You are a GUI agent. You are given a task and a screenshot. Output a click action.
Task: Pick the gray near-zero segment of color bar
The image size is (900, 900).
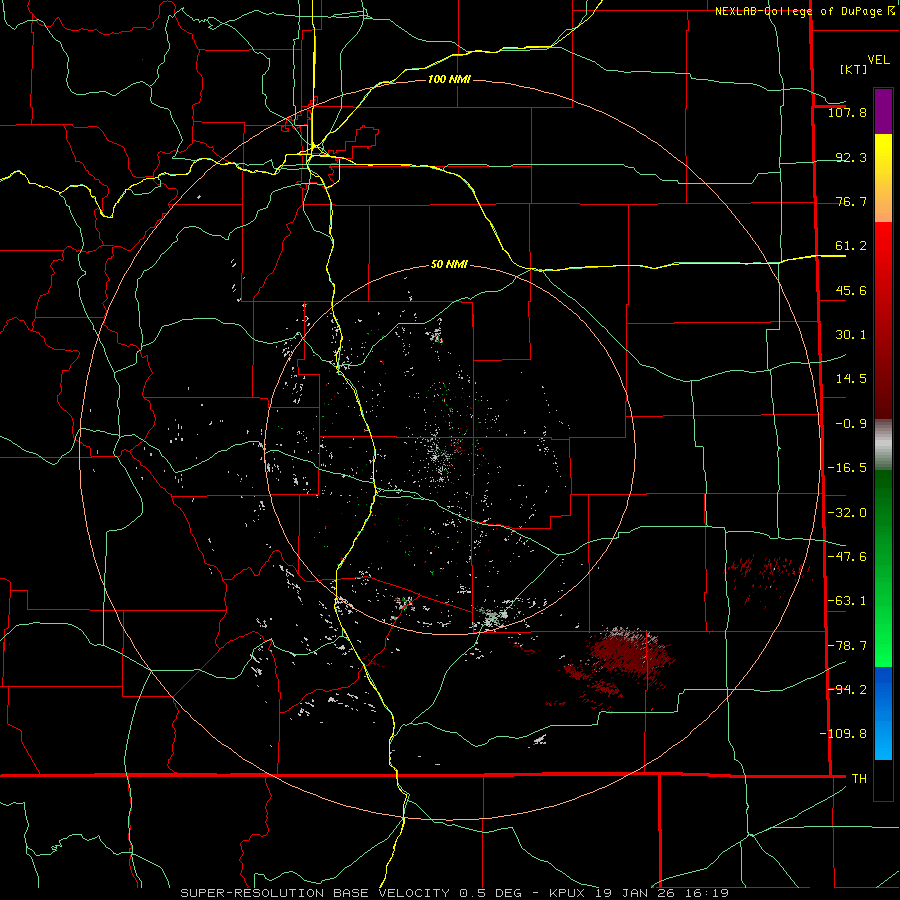(x=883, y=443)
